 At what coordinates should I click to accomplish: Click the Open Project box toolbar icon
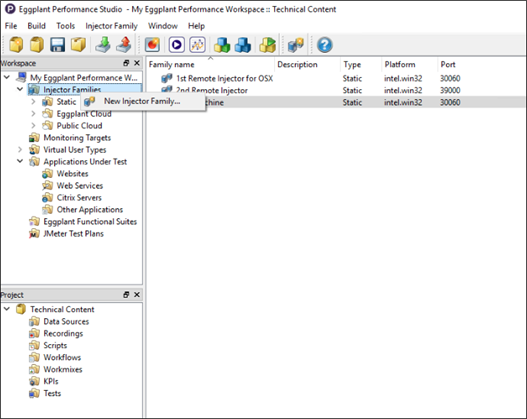37,44
